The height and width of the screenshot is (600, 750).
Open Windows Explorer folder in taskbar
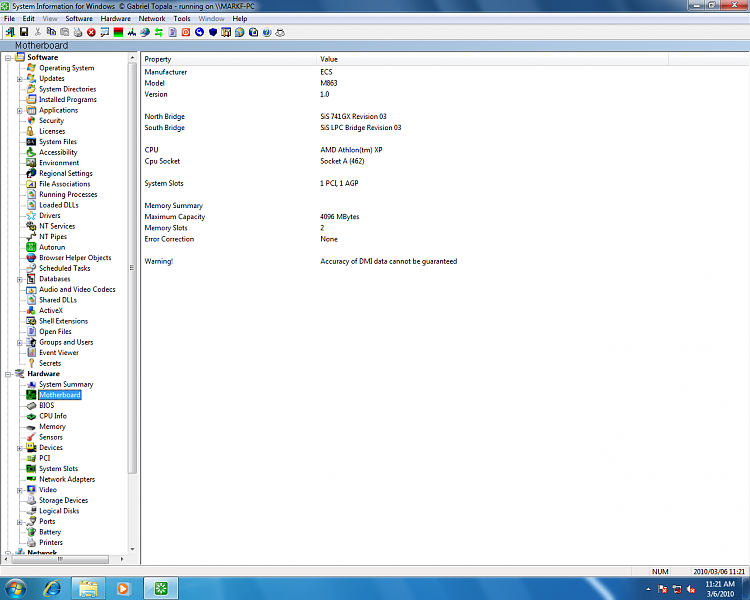point(88,588)
